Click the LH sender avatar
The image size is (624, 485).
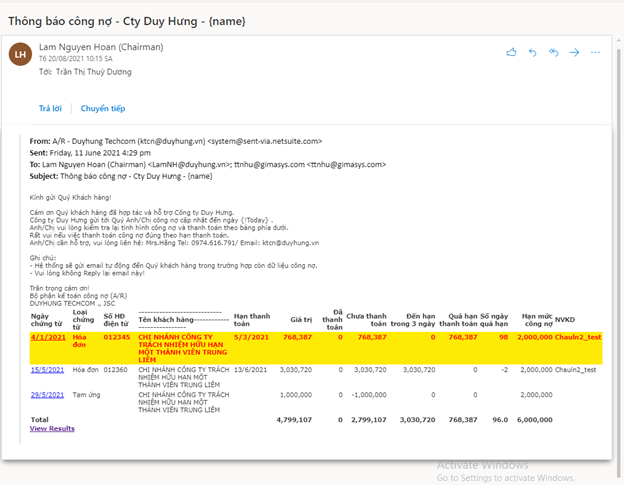(x=20, y=54)
